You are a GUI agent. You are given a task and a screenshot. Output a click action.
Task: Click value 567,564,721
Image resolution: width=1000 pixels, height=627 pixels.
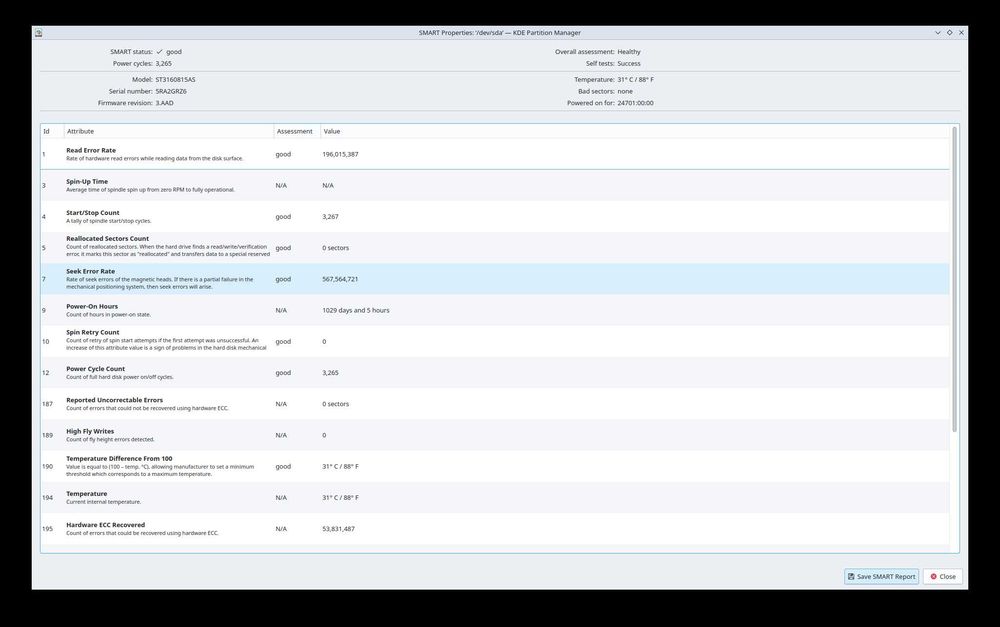click(340, 279)
